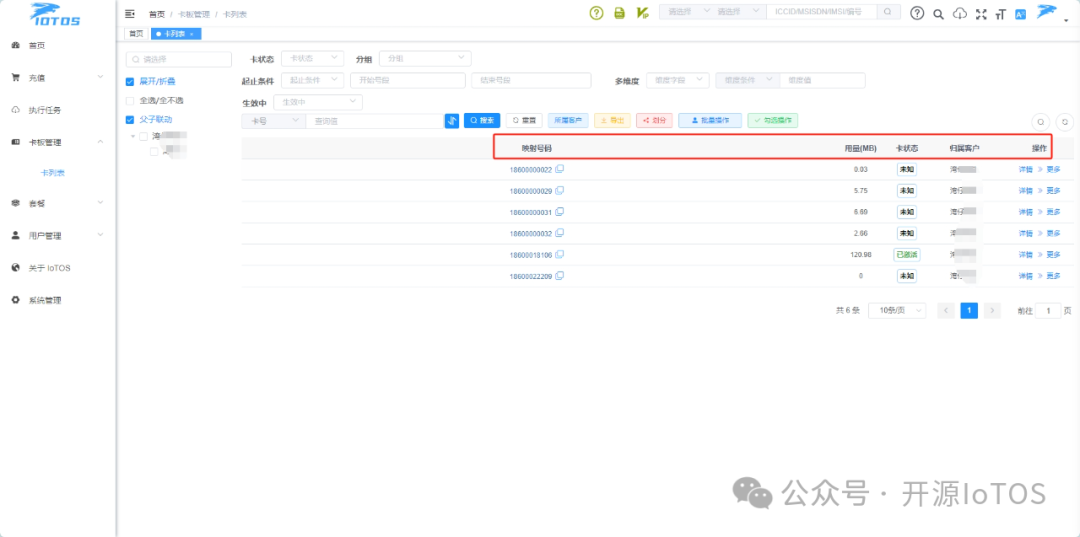Expand the 用户管理 sidebar menu
This screenshot has height=537, width=1080.
(x=58, y=235)
